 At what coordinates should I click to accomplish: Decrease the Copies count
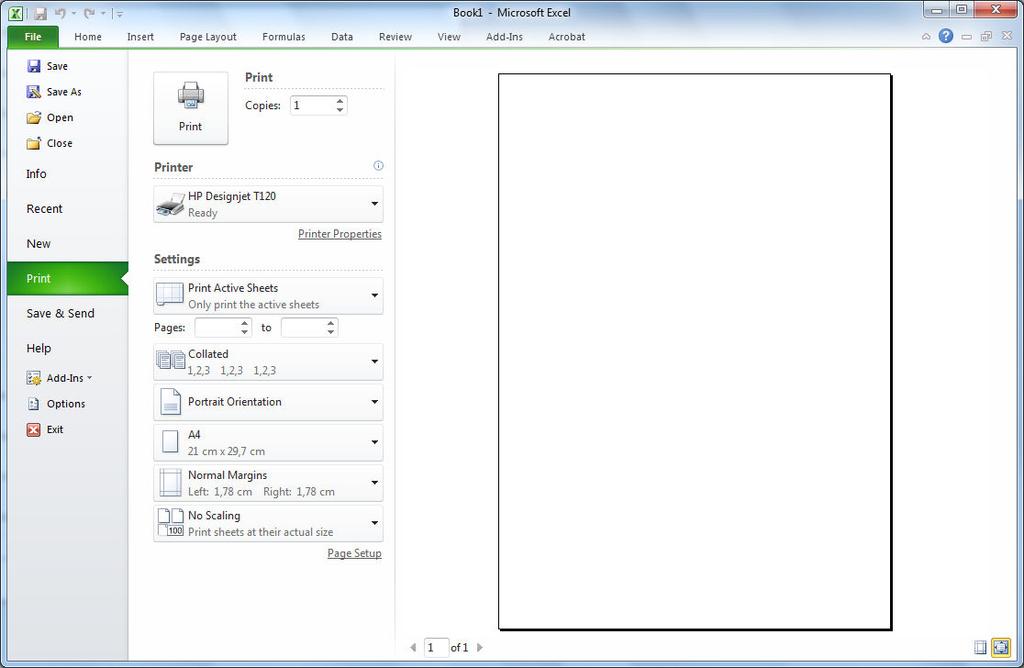340,110
